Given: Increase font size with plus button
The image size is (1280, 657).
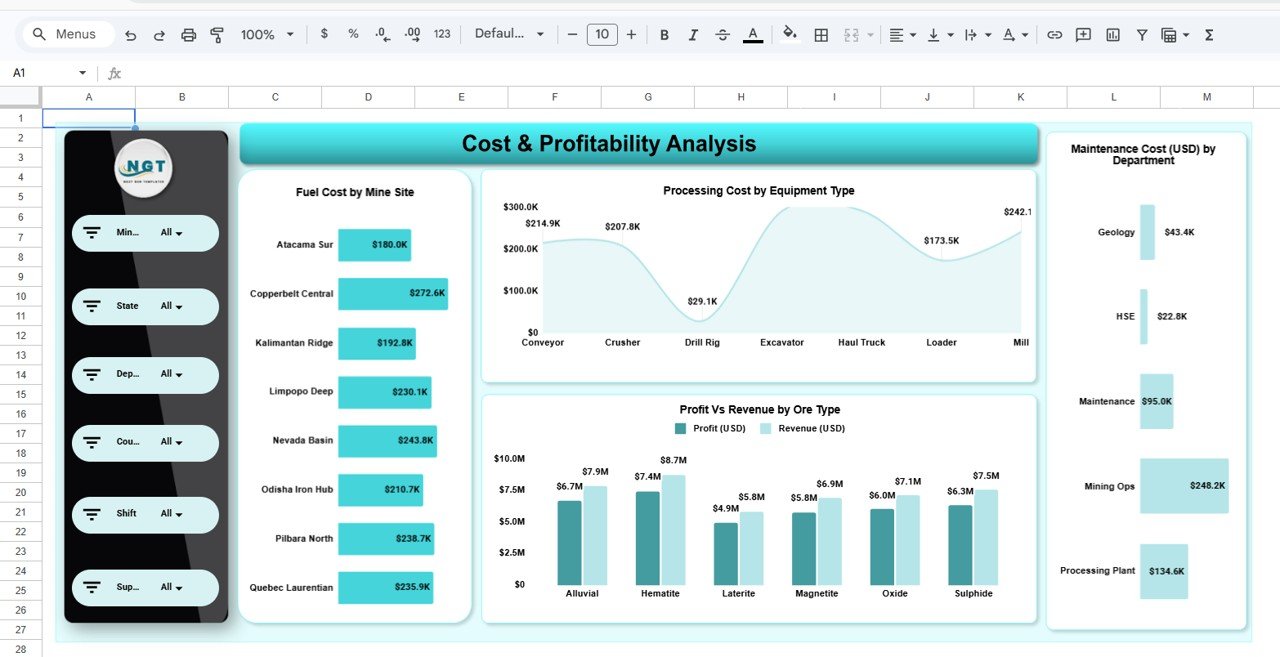Looking at the screenshot, I should 631,35.
